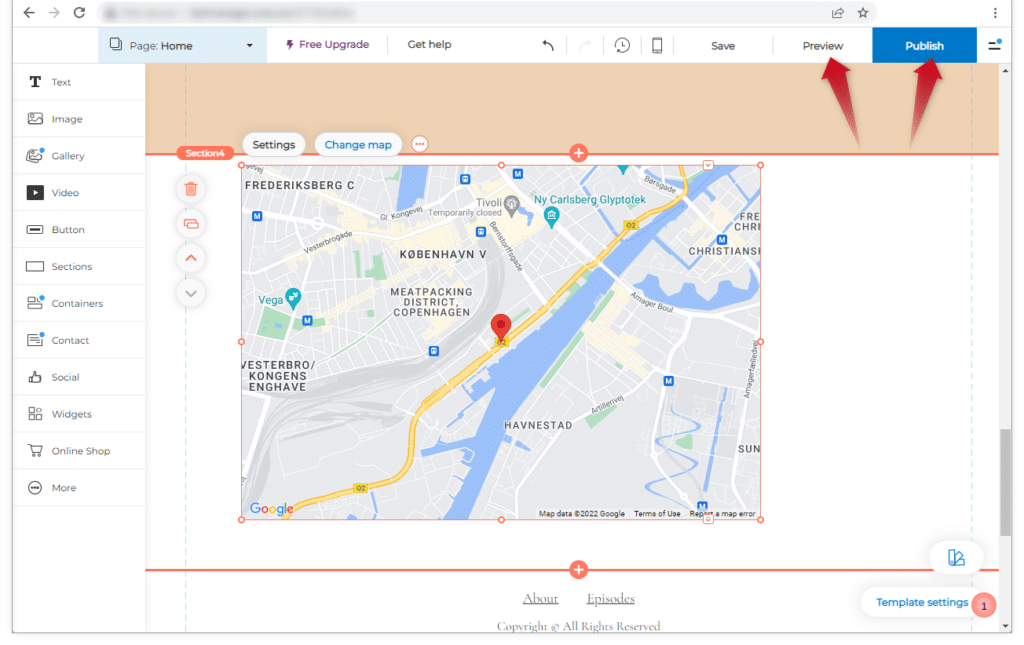Viewport: 1024px width, 645px height.
Task: Open the Change map button
Action: coord(358,144)
